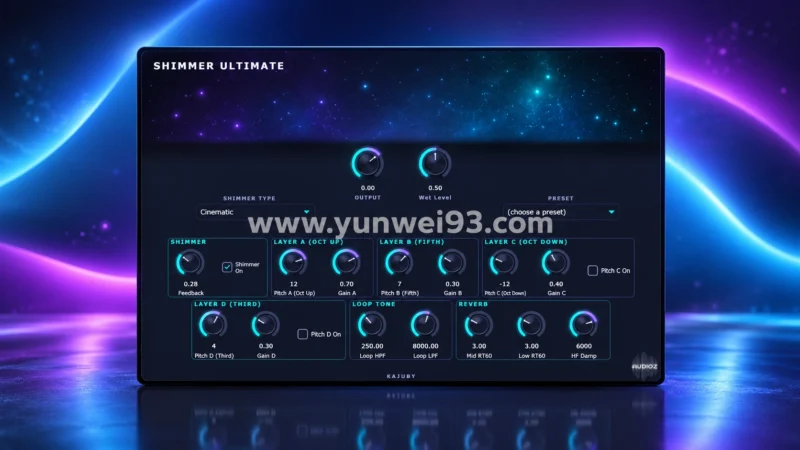Click the Gain C knob
Image resolution: width=800 pixels, height=450 pixels.
(x=556, y=263)
